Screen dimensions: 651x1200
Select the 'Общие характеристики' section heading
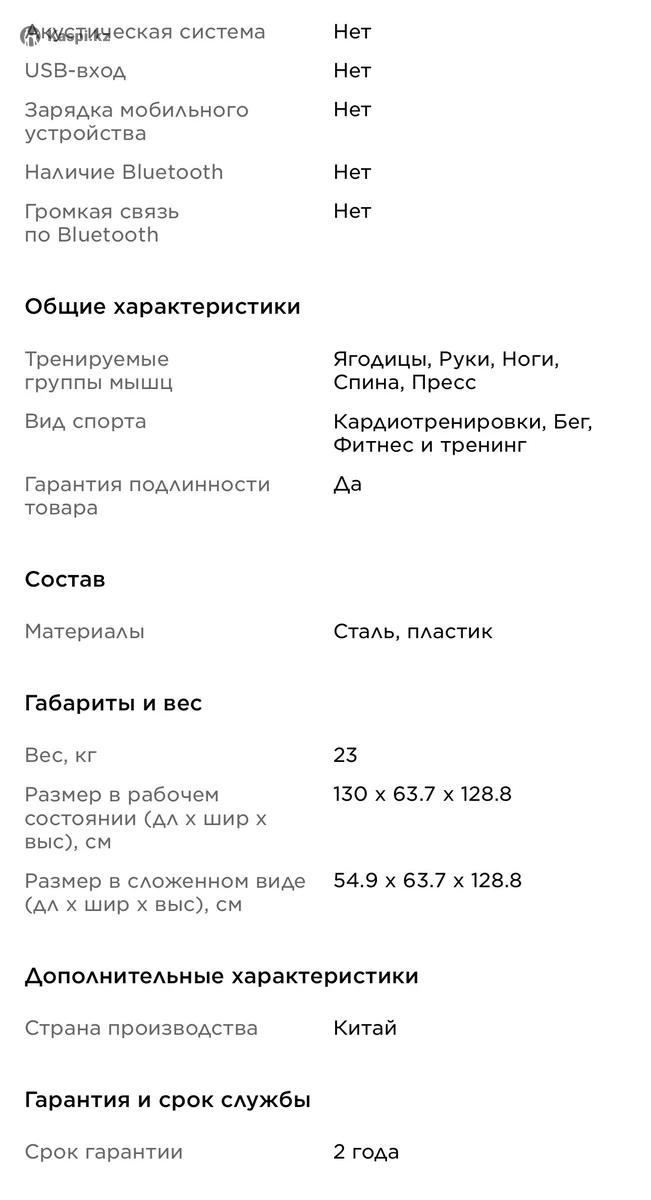162,307
